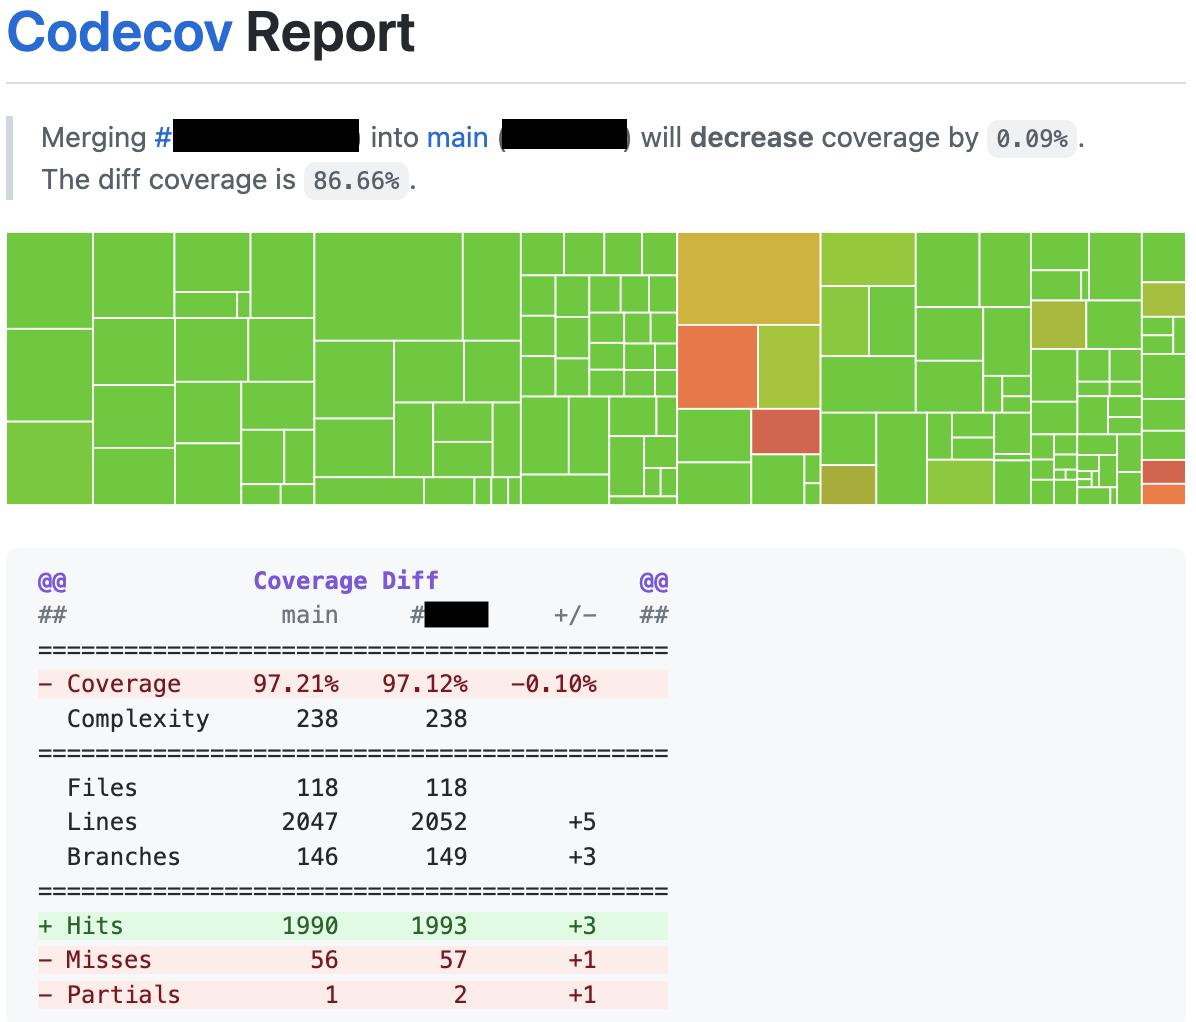
Task: Click the Misses value 57
Action: point(453,959)
